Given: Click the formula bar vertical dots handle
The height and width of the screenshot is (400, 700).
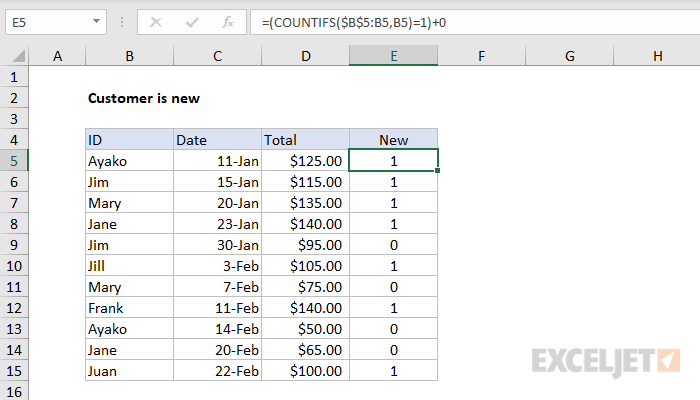Looking at the screenshot, I should [122, 22].
